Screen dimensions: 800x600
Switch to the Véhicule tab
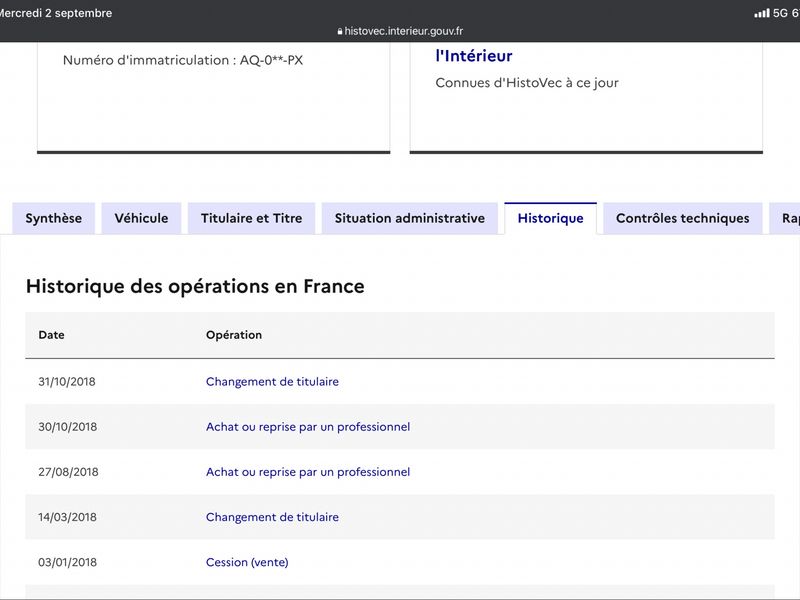(141, 218)
